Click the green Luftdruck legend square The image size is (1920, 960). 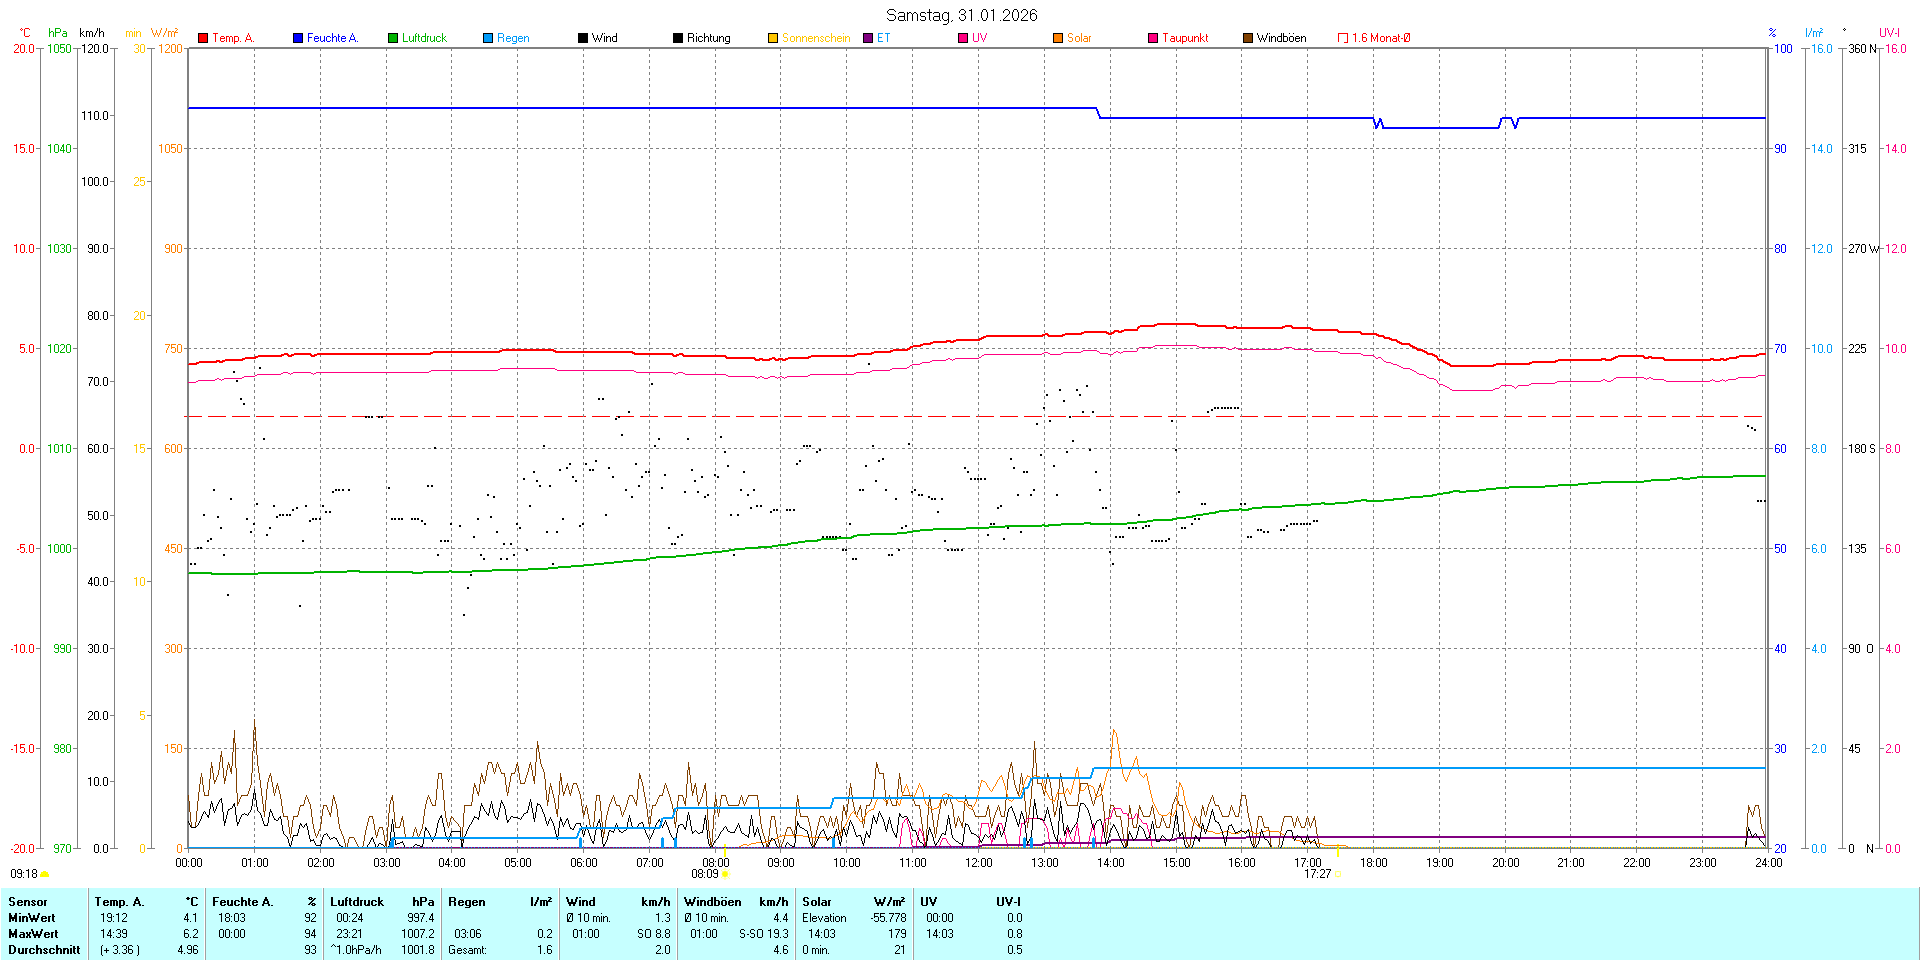point(393,38)
